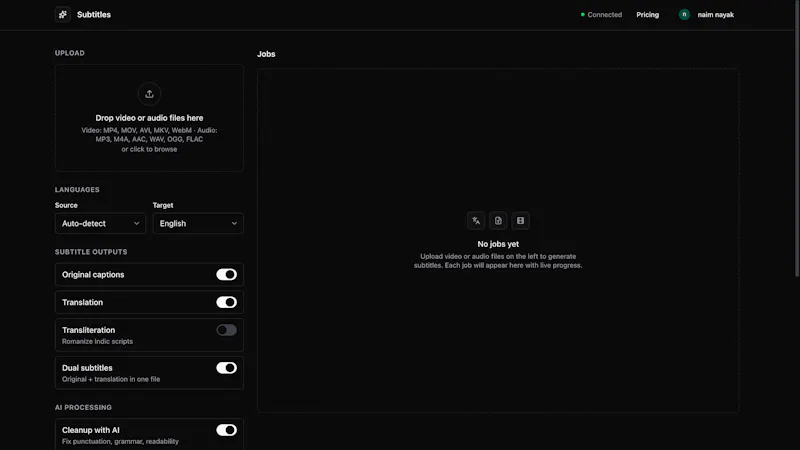Open the Pricing page link
800x450 pixels.
point(647,15)
